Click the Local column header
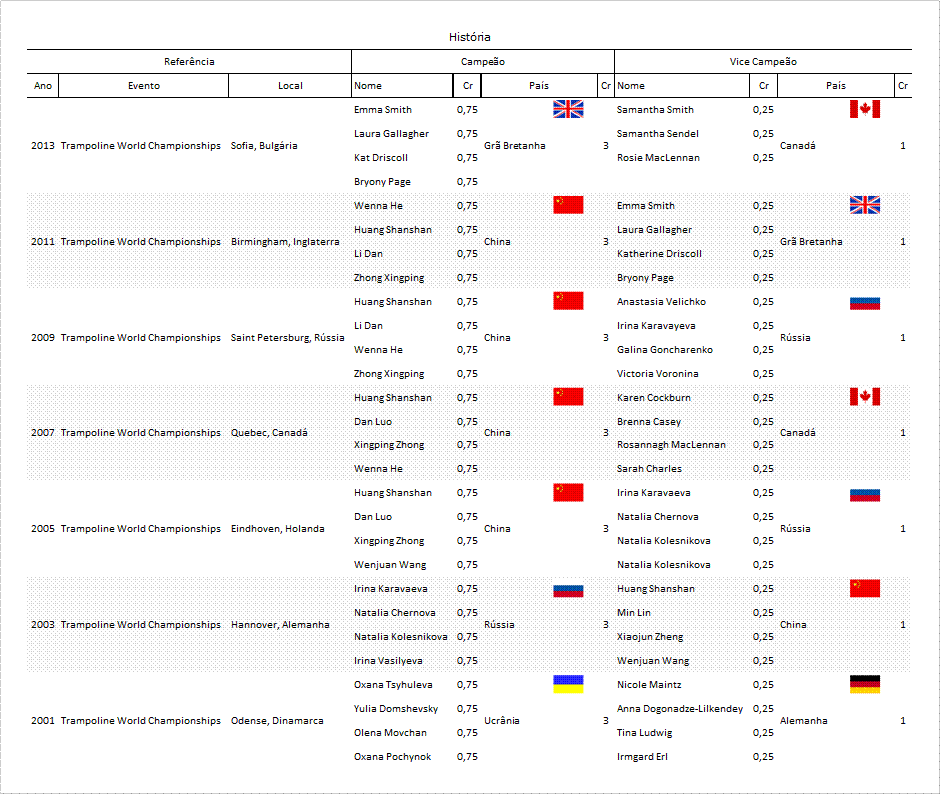 point(290,86)
